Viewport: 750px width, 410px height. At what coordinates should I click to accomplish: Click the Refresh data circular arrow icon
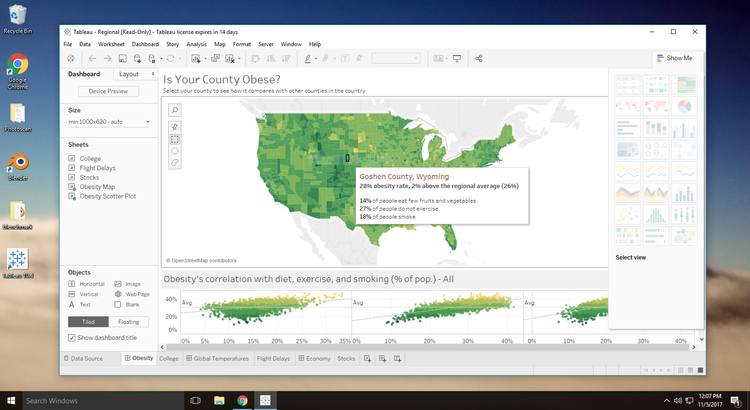click(170, 58)
